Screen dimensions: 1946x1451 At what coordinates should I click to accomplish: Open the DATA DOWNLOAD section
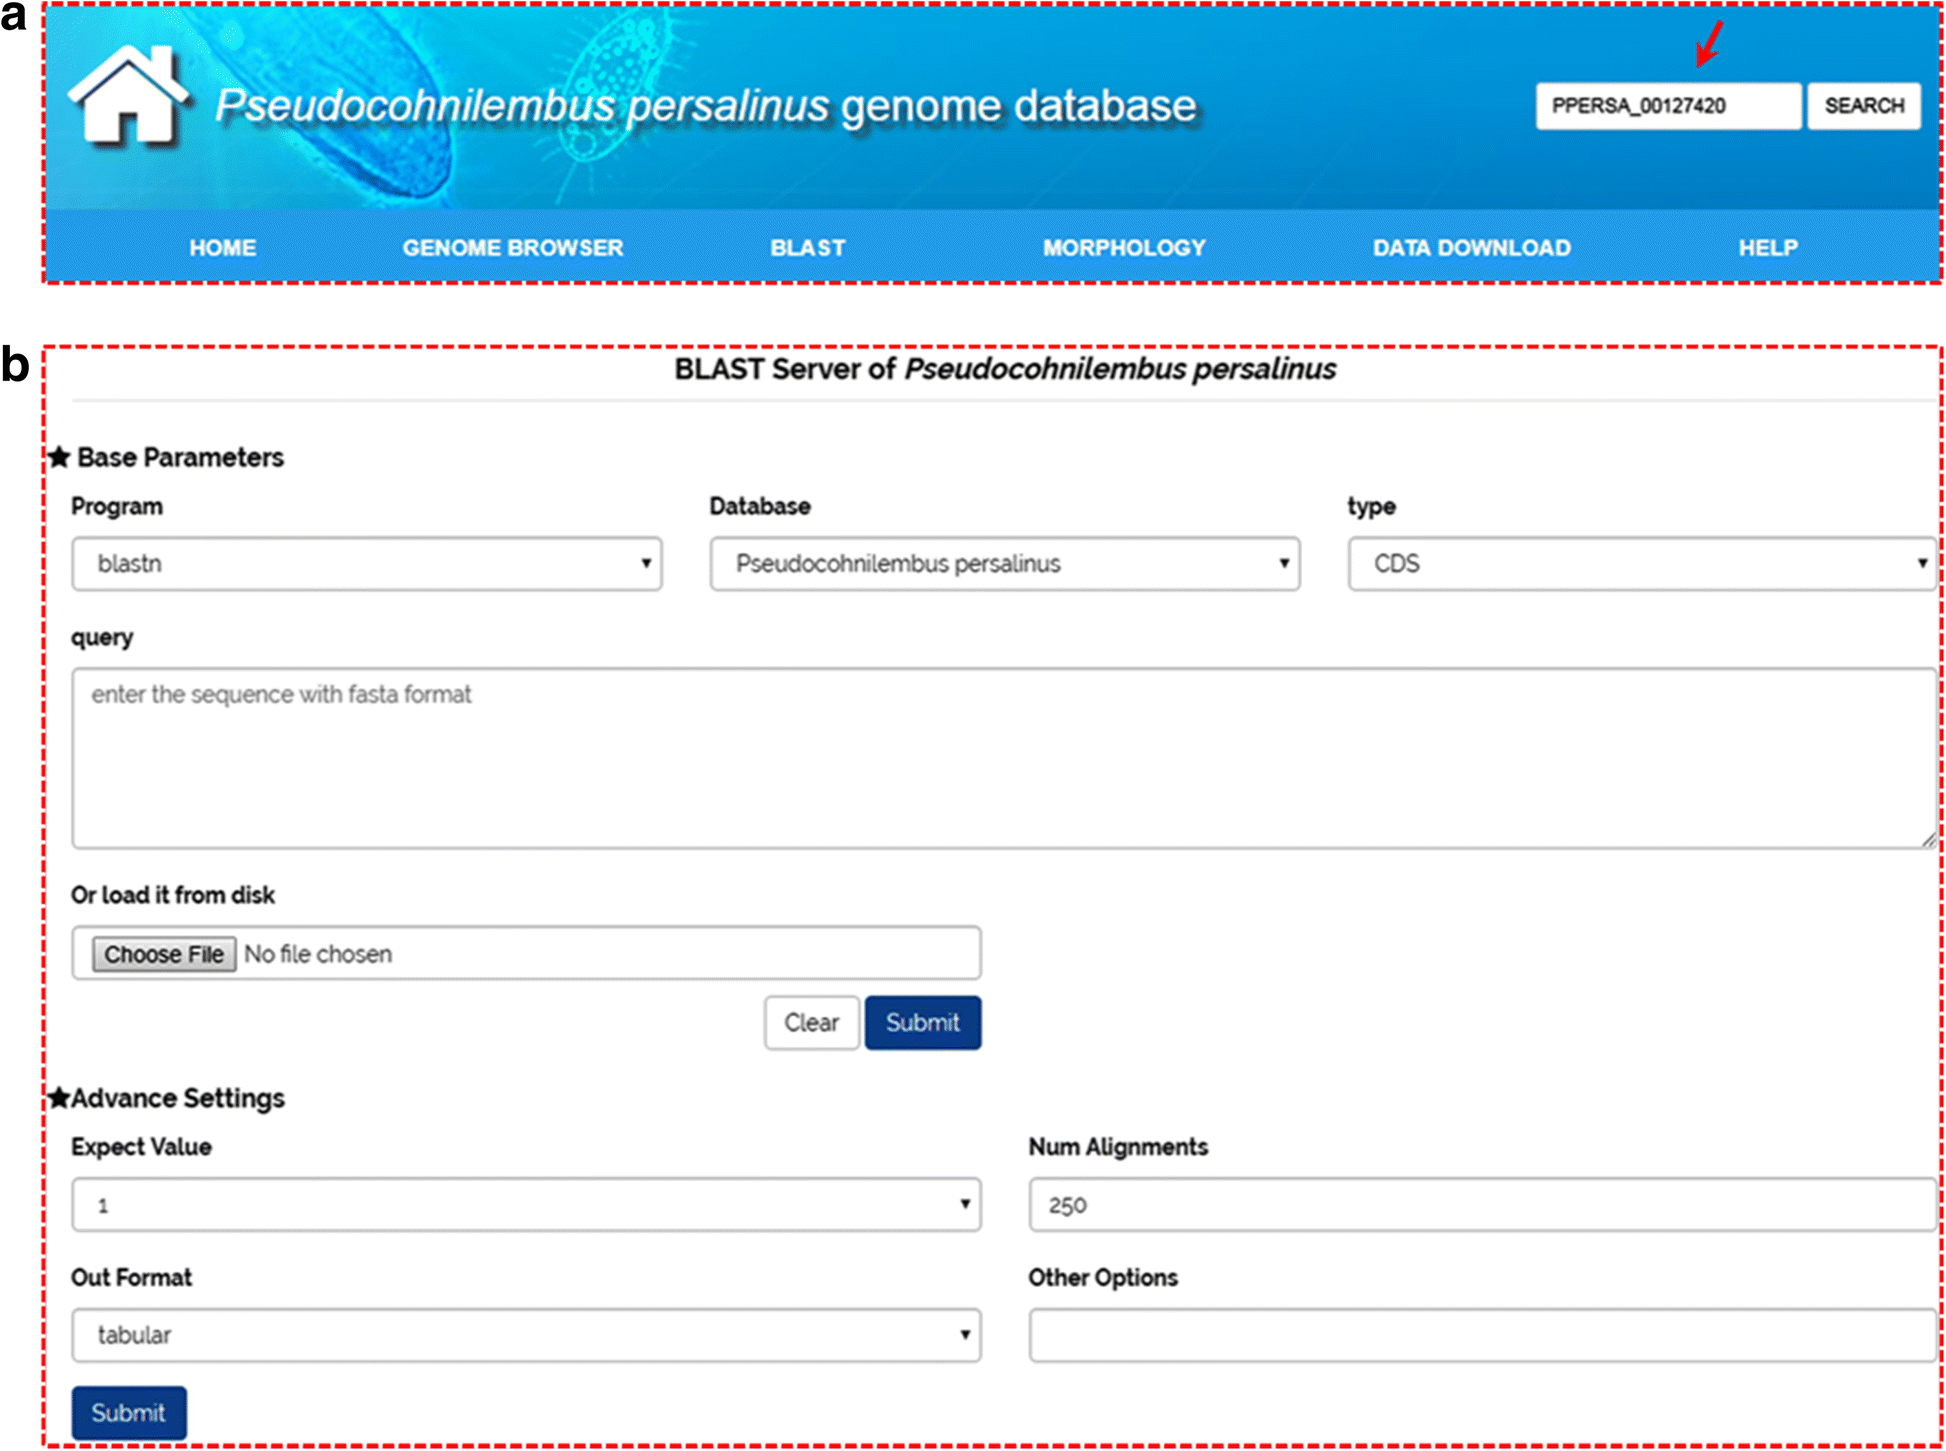tap(1471, 248)
